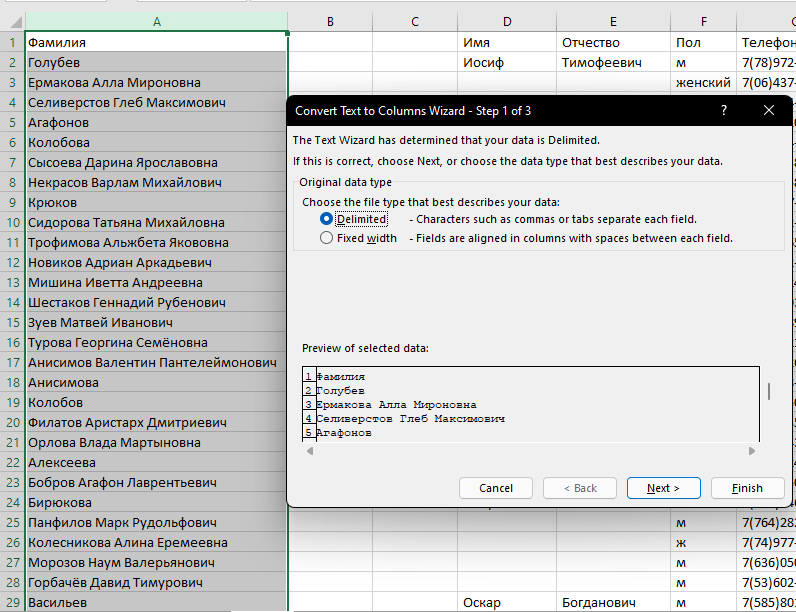Select column E header
The width and height of the screenshot is (796, 612).
(613, 22)
